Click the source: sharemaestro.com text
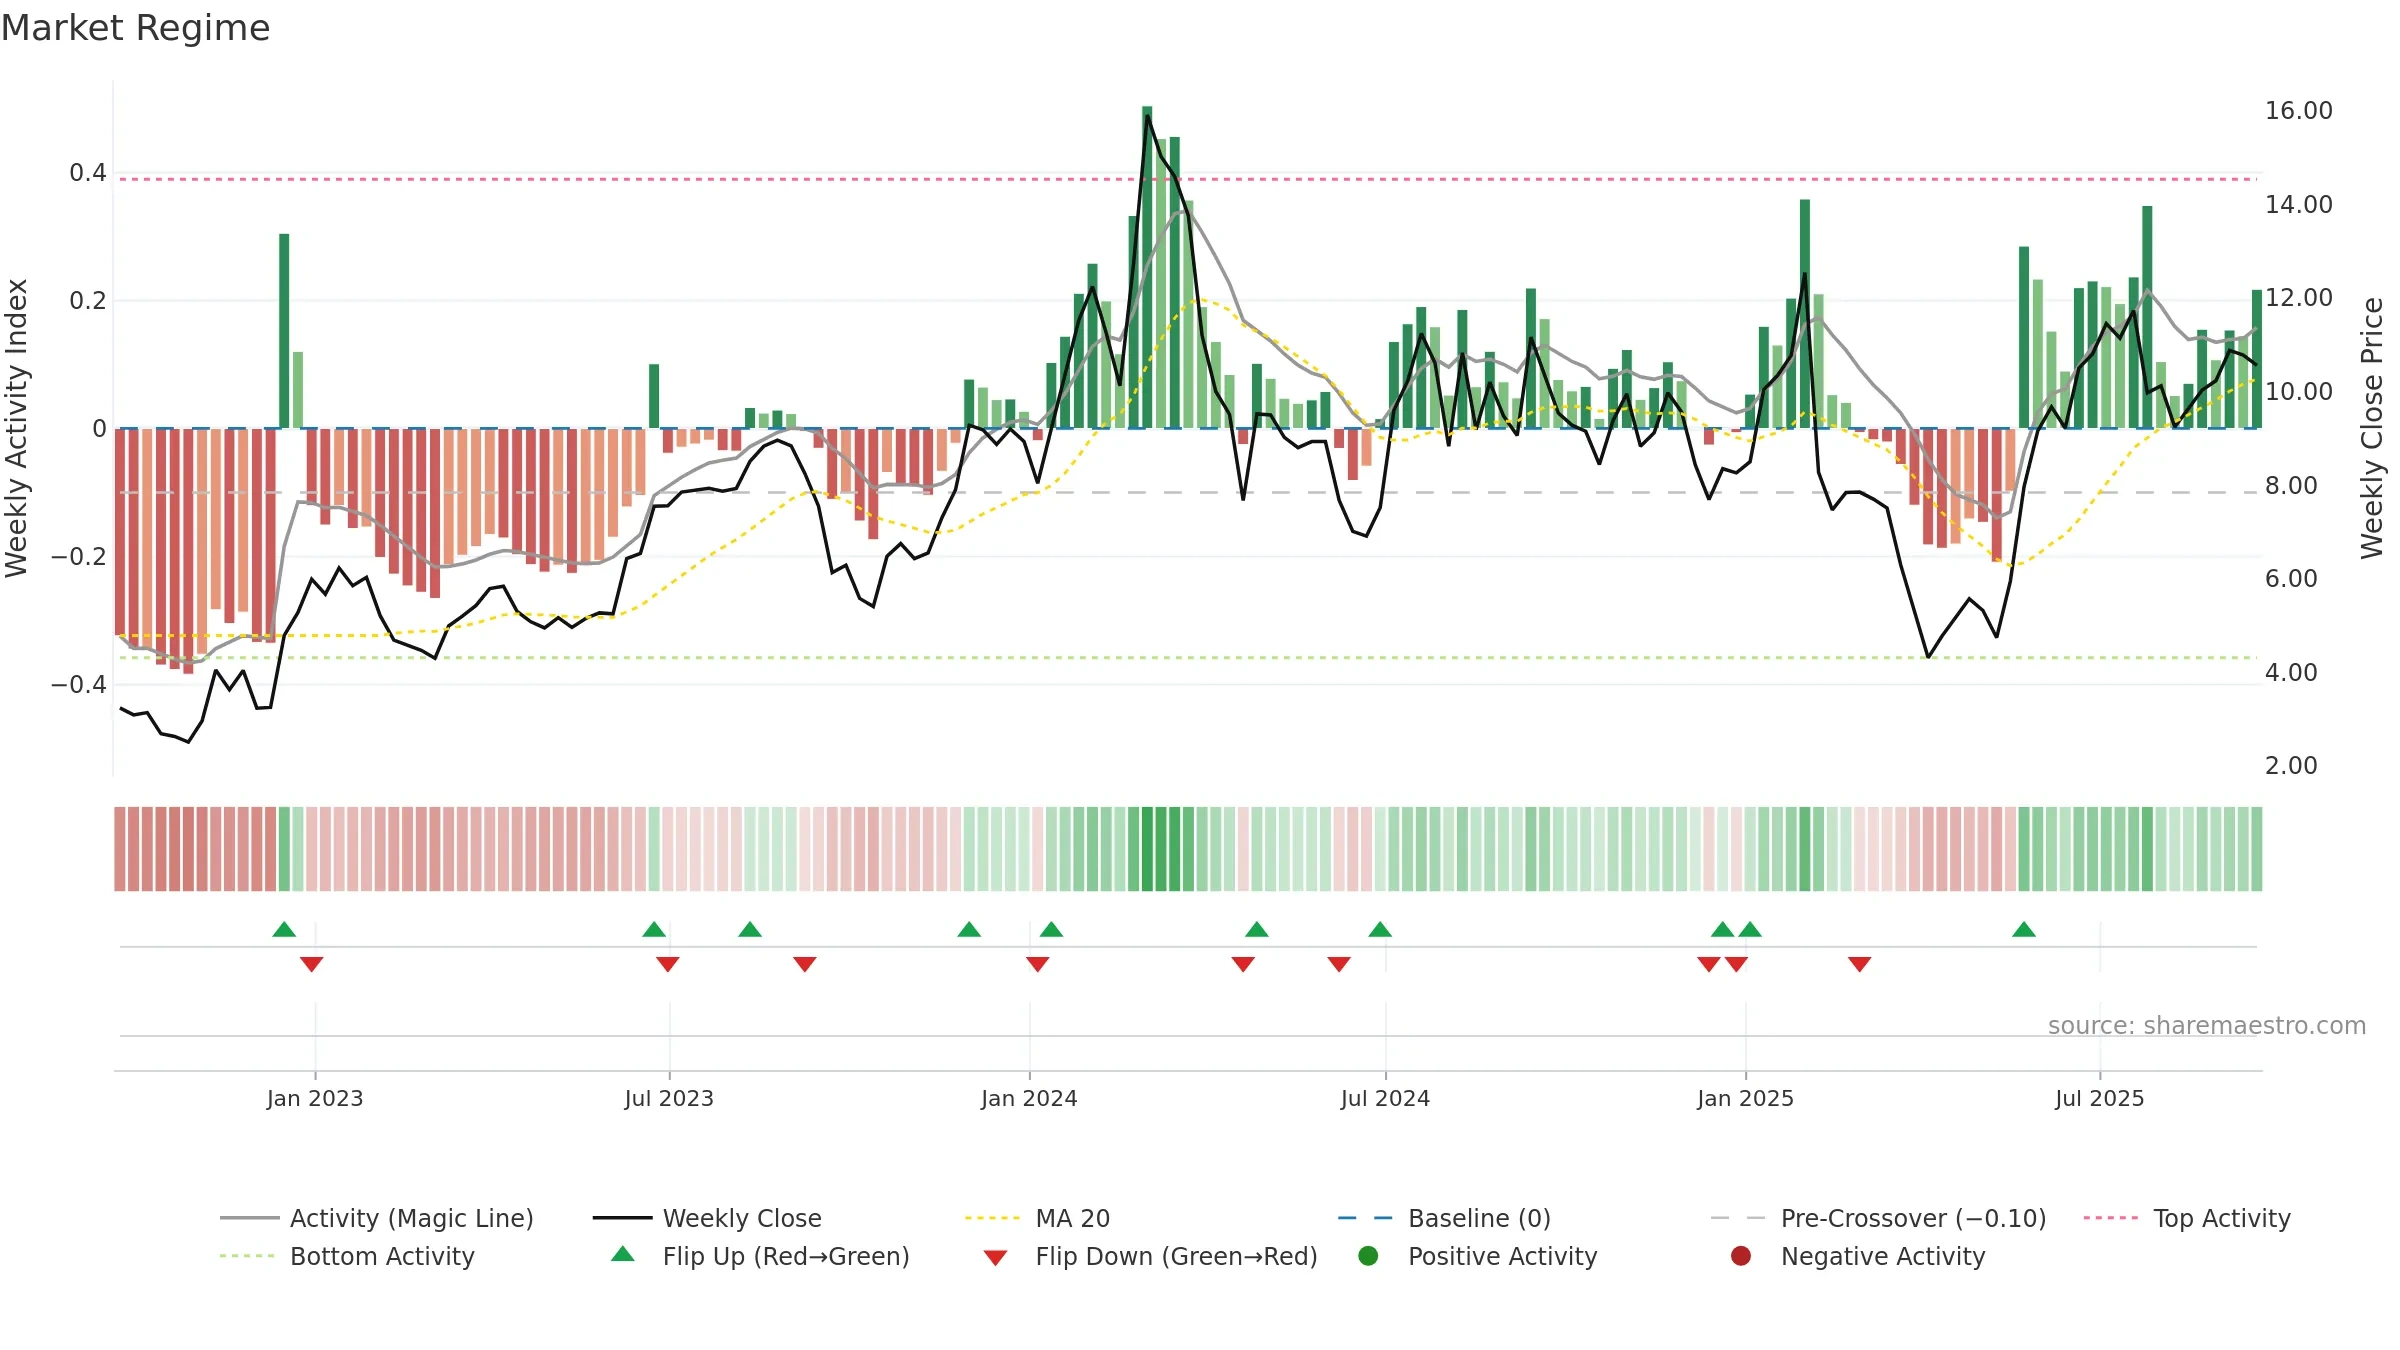The width and height of the screenshot is (2400, 1350). tap(2206, 1025)
